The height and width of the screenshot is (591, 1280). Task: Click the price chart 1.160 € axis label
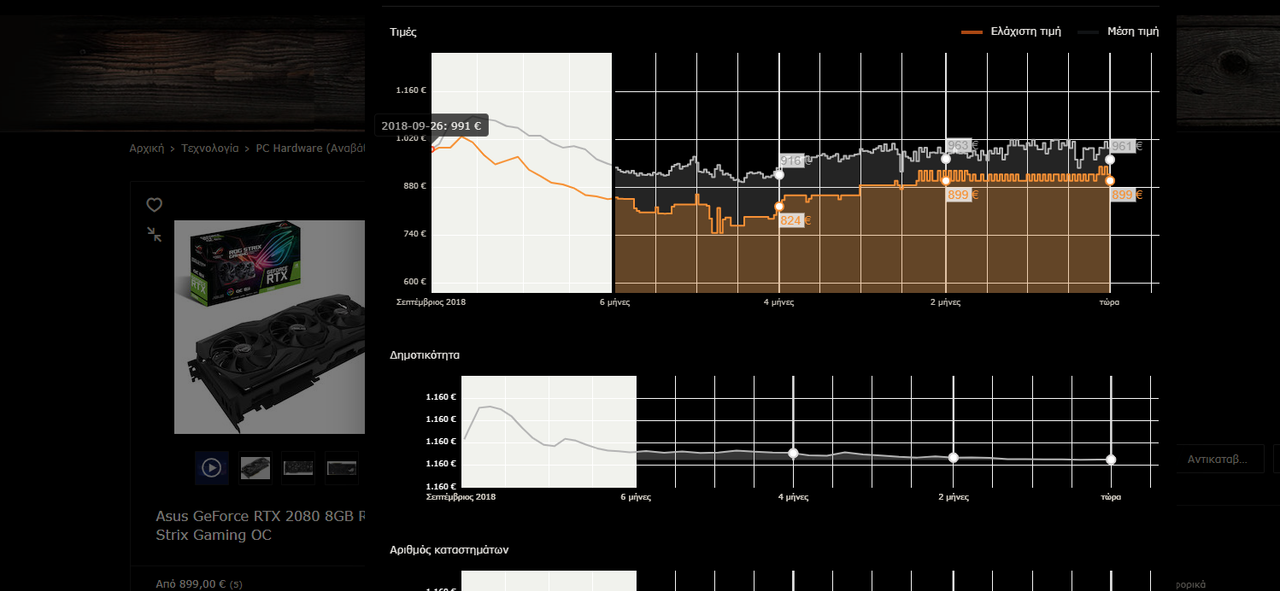[x=411, y=90]
